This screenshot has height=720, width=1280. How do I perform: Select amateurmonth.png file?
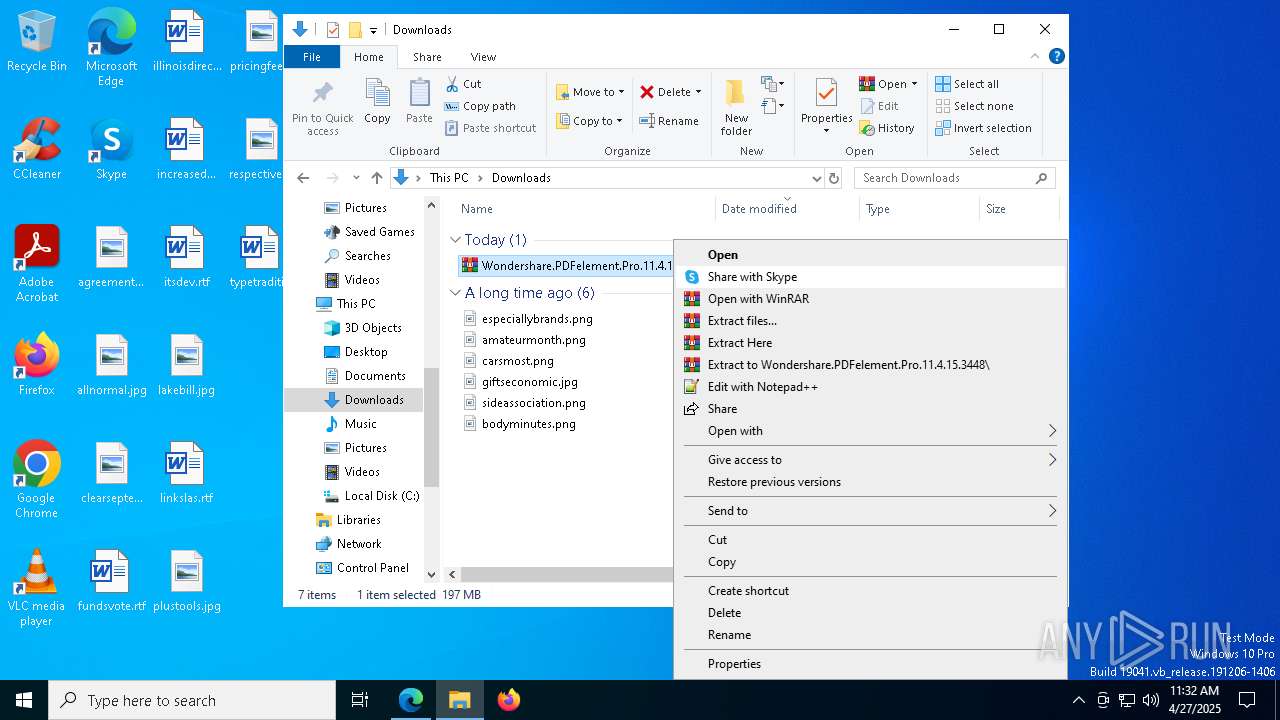click(x=533, y=340)
